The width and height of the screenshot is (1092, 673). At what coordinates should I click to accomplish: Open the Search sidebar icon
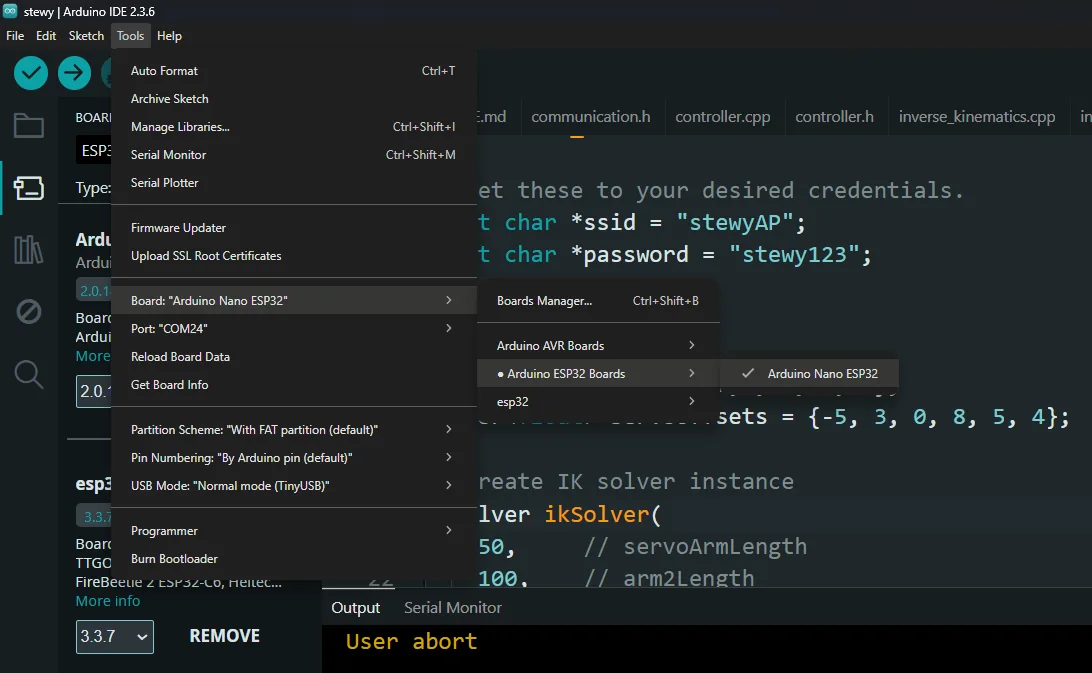(29, 374)
